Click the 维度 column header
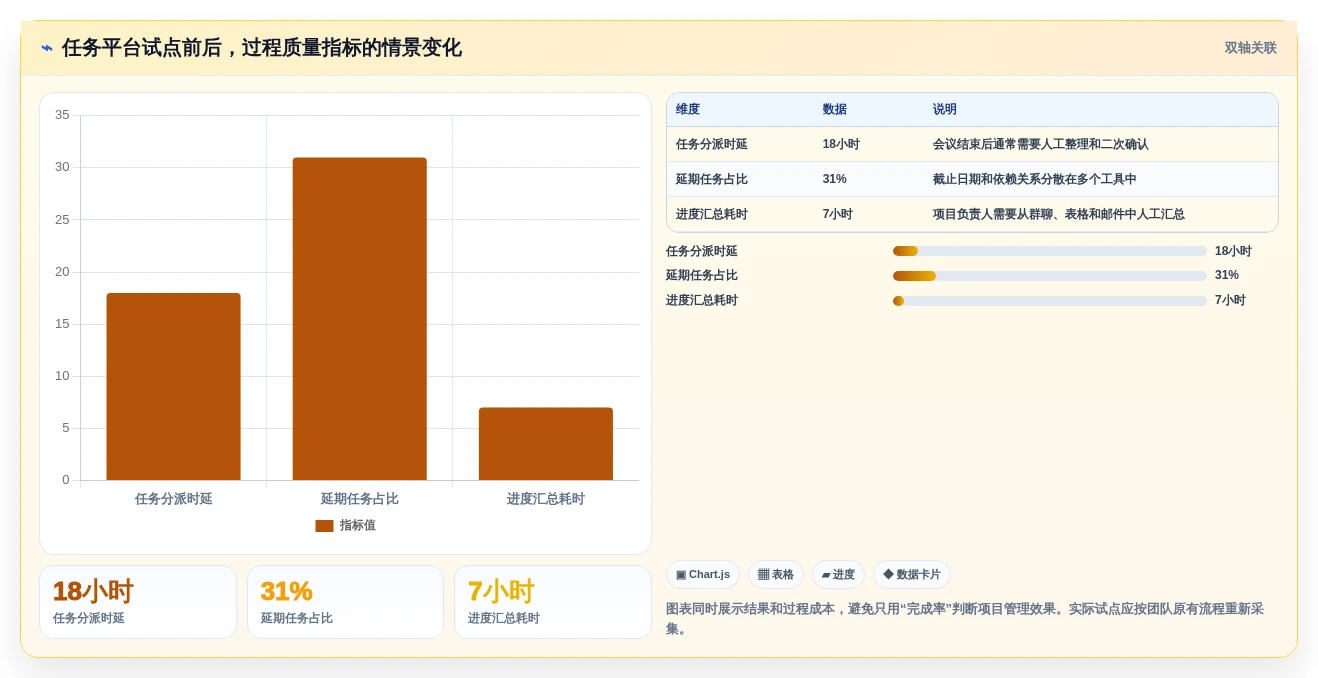This screenshot has height=678, width=1318. tap(688, 110)
